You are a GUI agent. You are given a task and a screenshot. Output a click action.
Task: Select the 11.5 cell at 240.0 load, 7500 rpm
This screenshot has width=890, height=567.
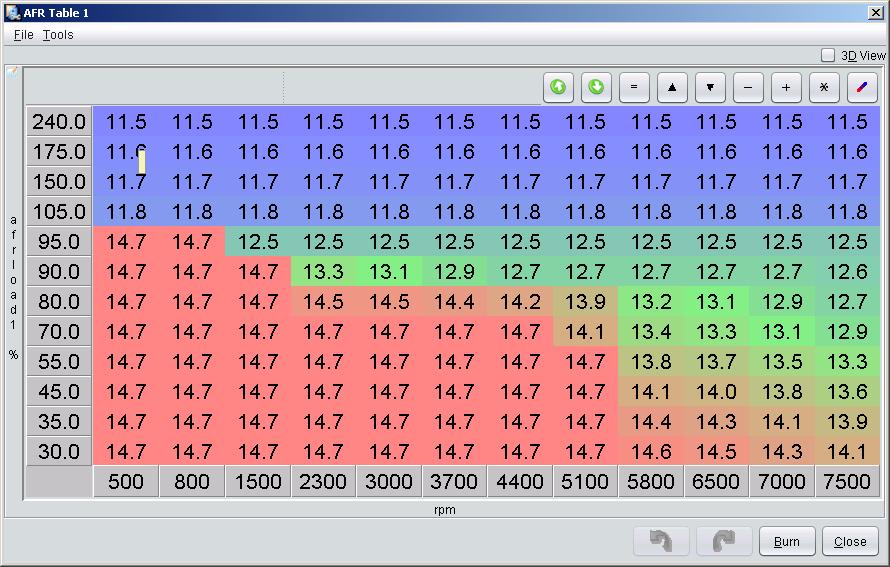click(x=847, y=121)
